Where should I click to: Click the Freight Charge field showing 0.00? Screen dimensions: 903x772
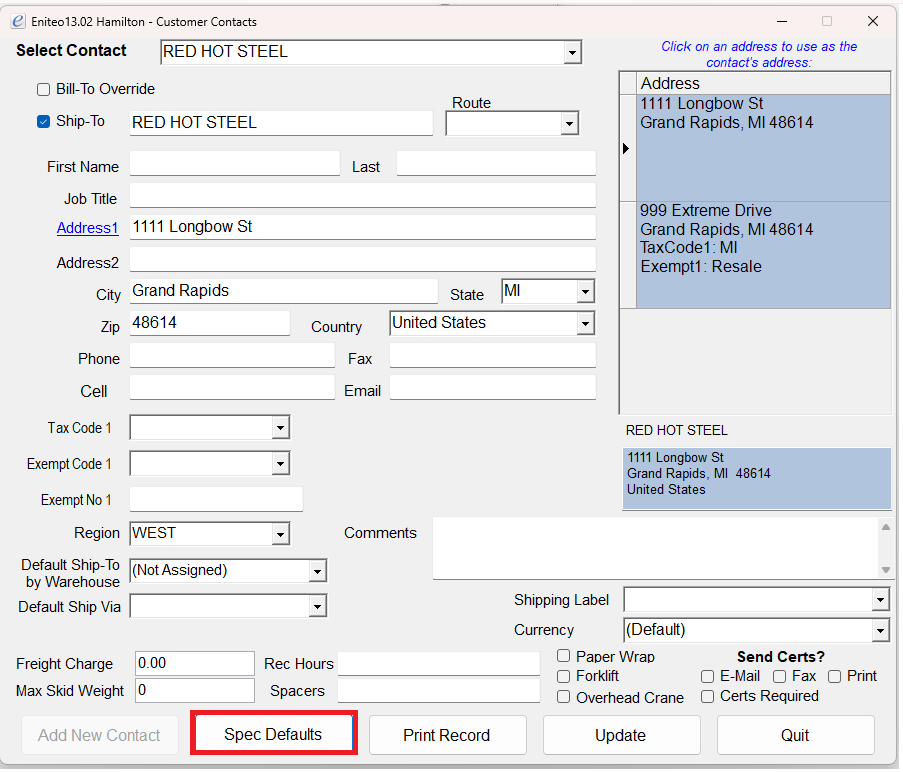(195, 663)
